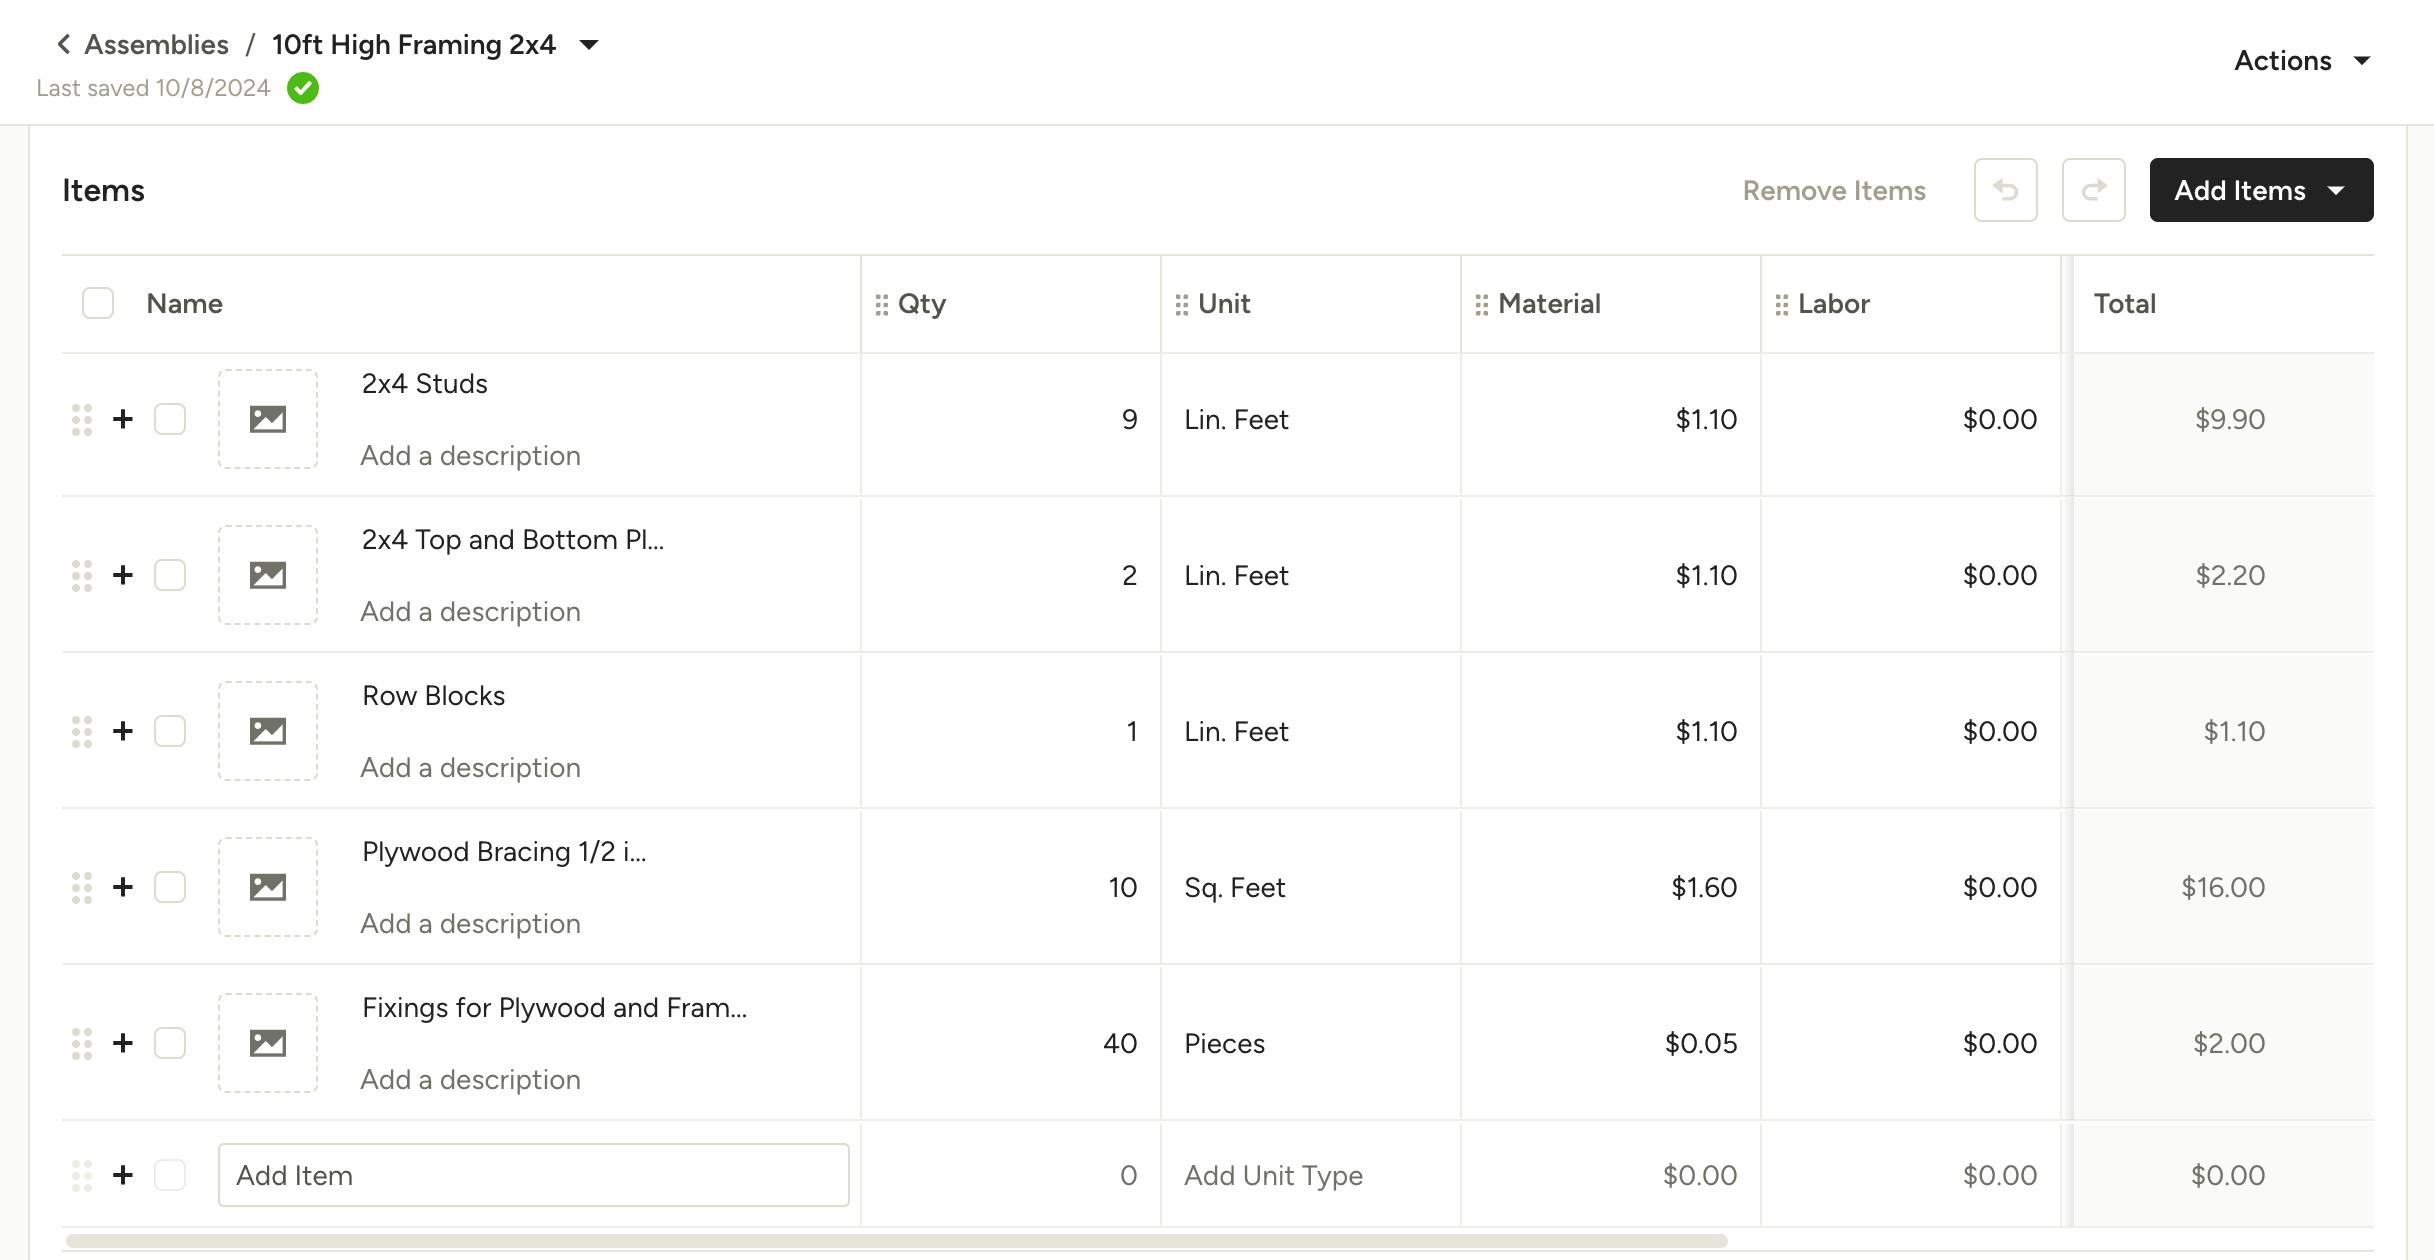Click the $16.00 total cell
The height and width of the screenshot is (1260, 2434).
coord(2222,887)
